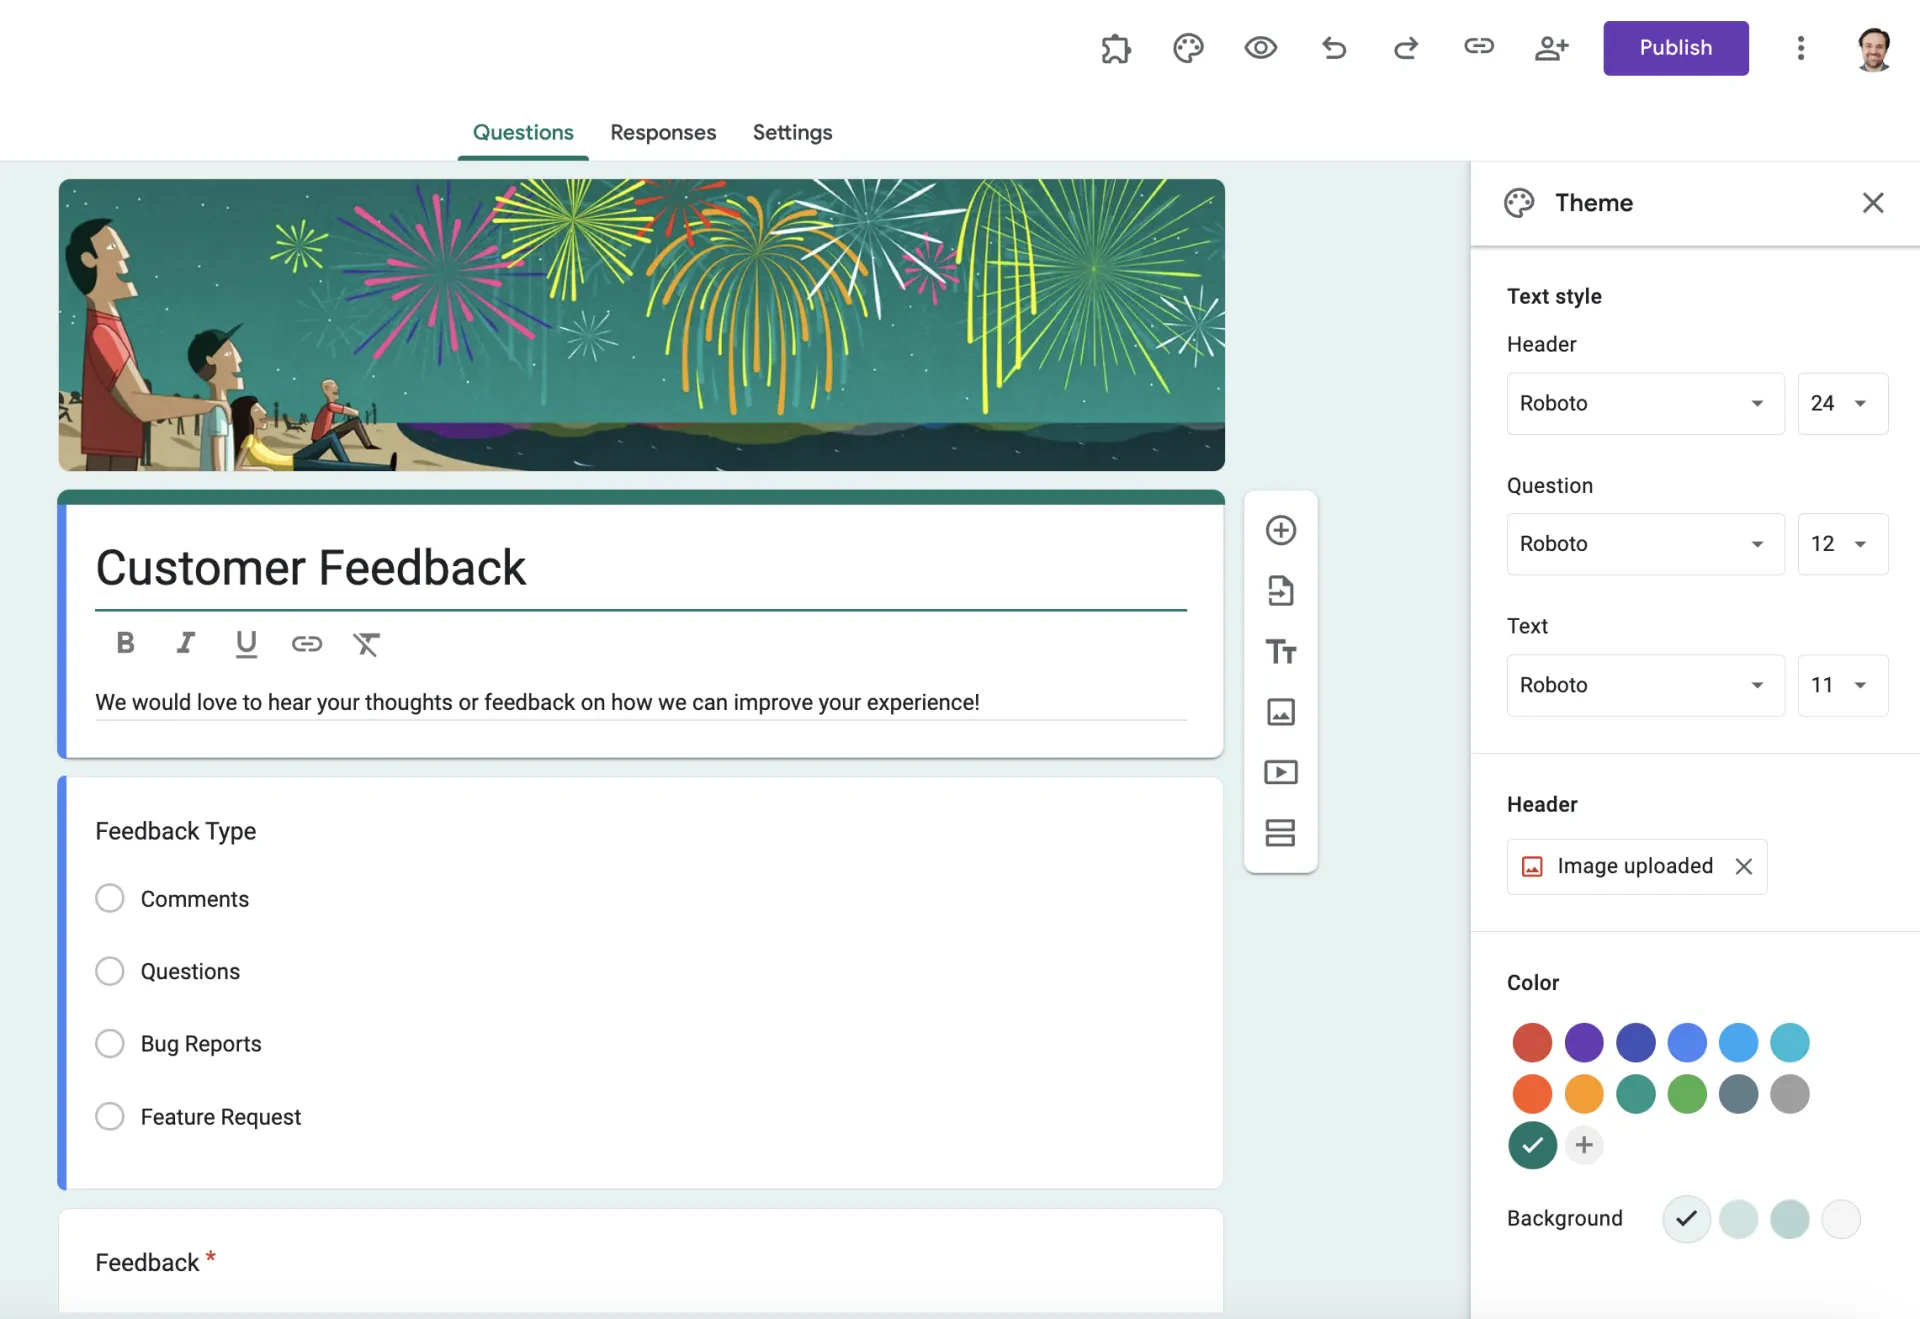Viewport: 1920px width, 1319px height.
Task: Switch to the Settings tab
Action: 792,132
